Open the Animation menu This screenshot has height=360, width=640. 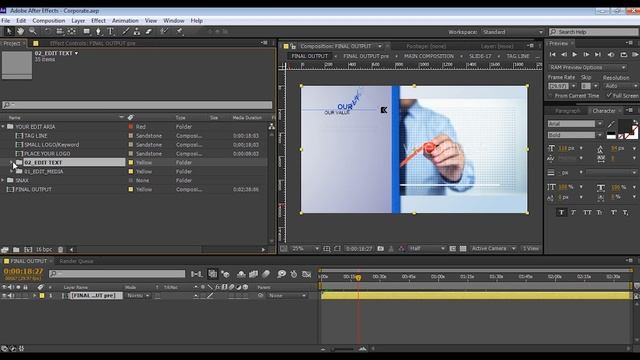(125, 20)
